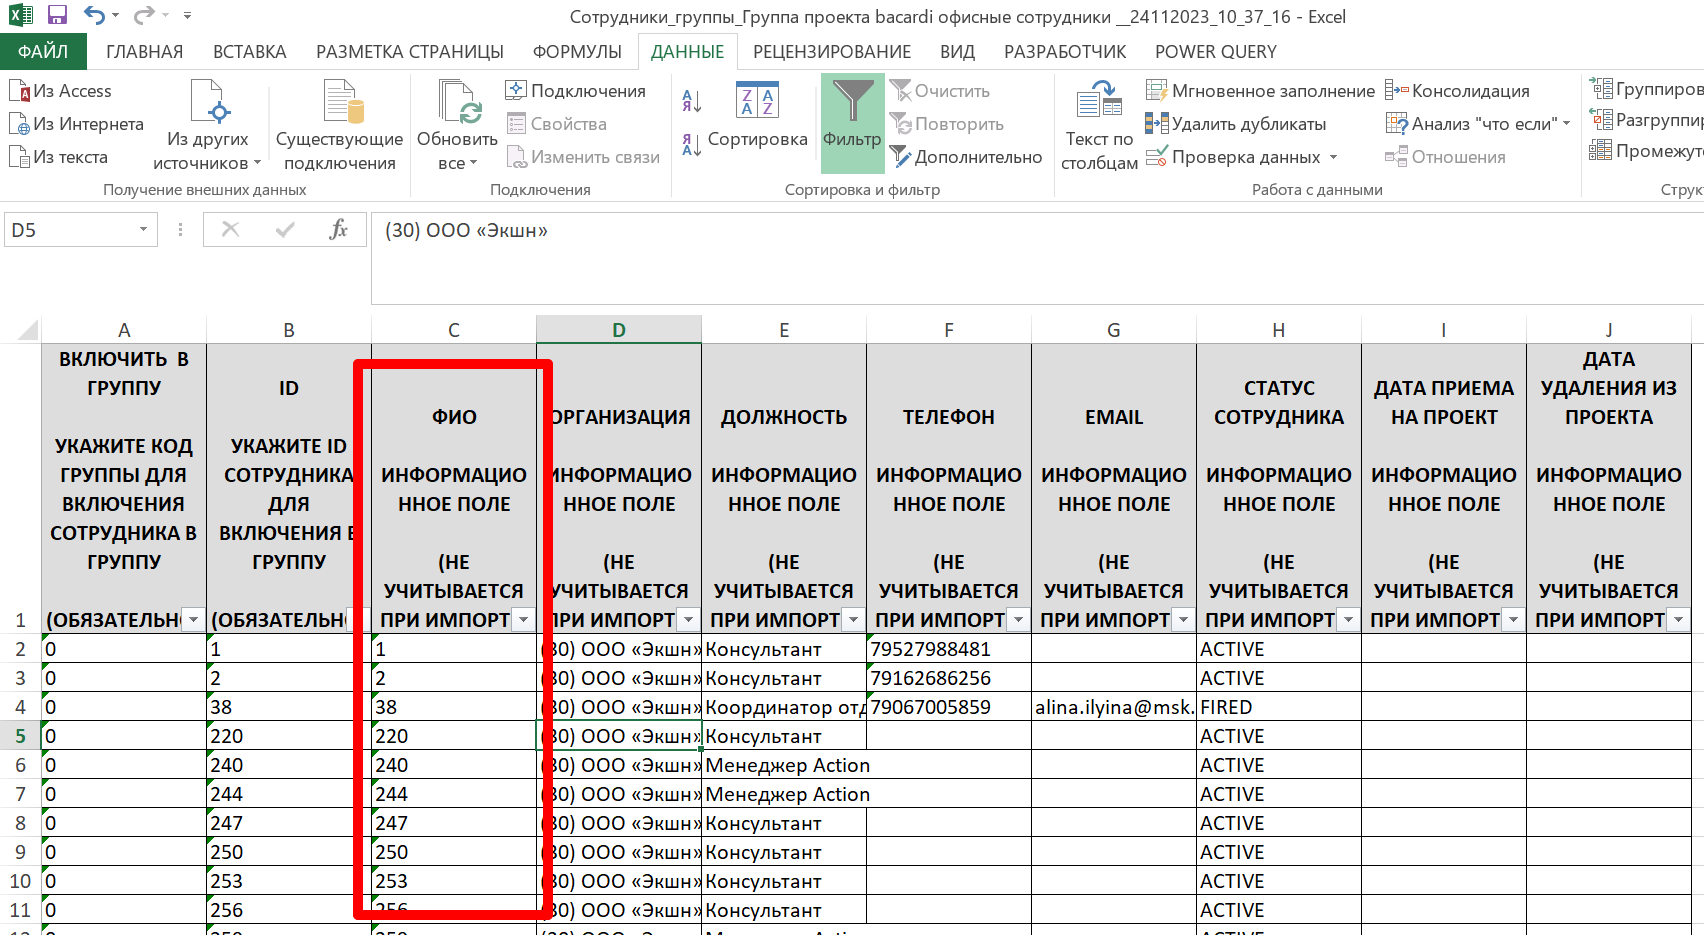Expand Проверка данных dropdown arrow
Image resolution: width=1704 pixels, height=935 pixels.
coord(1333,157)
